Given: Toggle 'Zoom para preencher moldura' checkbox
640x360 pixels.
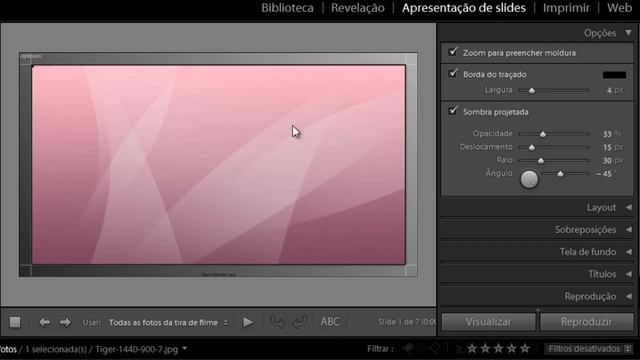Looking at the screenshot, I should pyautogui.click(x=453, y=52).
